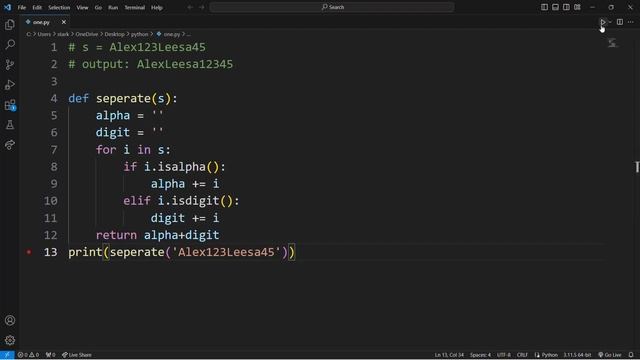Toggle the breakpoint on line 13

pos(29,252)
